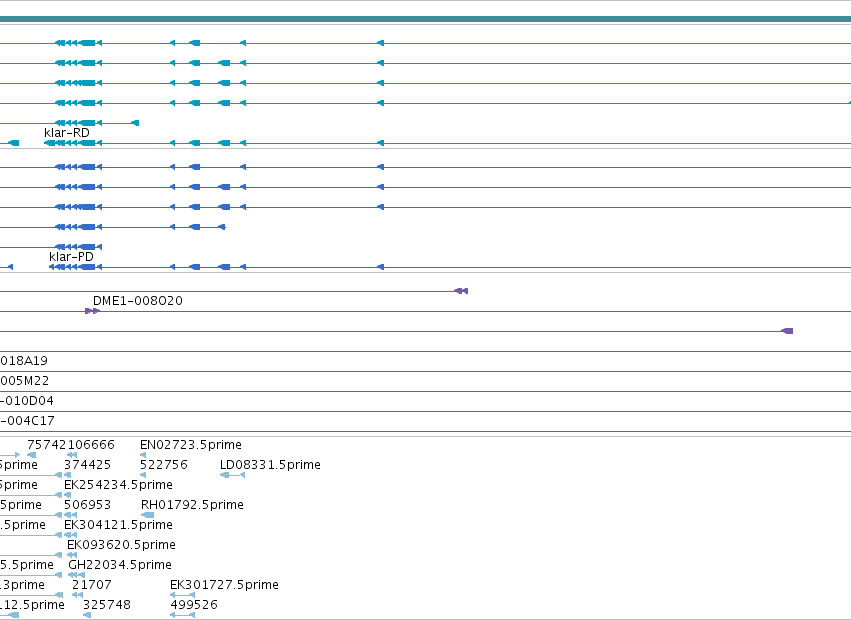
Task: Select the EN02723.5prime EST label
Action: pos(190,445)
